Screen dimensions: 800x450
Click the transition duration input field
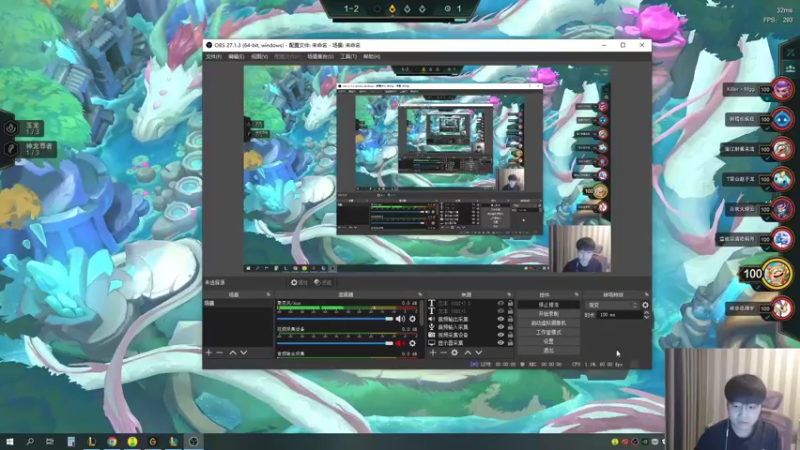[x=619, y=315]
